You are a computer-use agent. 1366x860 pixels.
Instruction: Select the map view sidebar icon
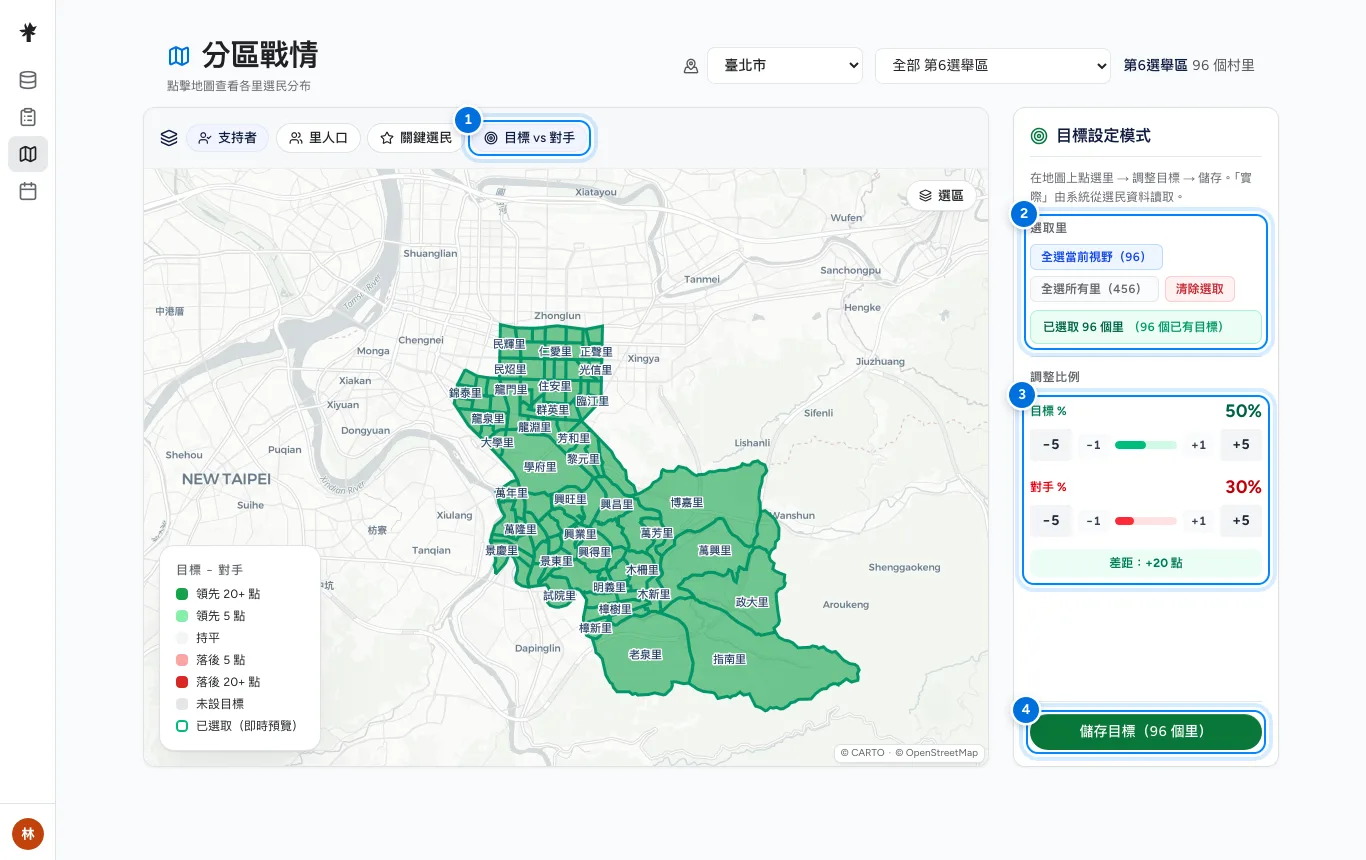click(28, 154)
